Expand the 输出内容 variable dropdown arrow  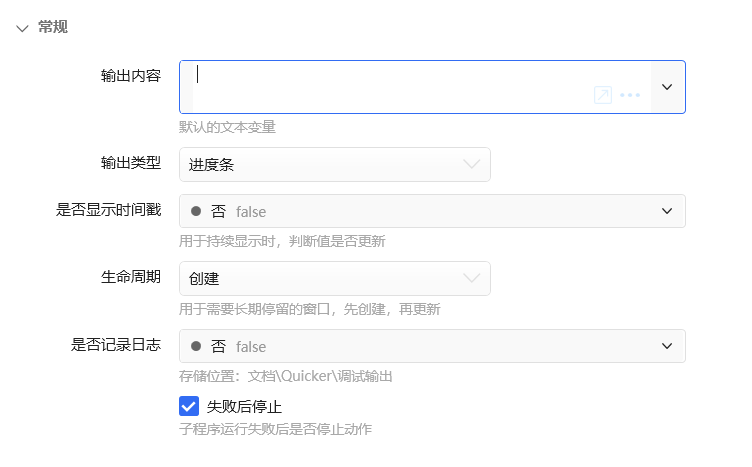click(x=667, y=87)
